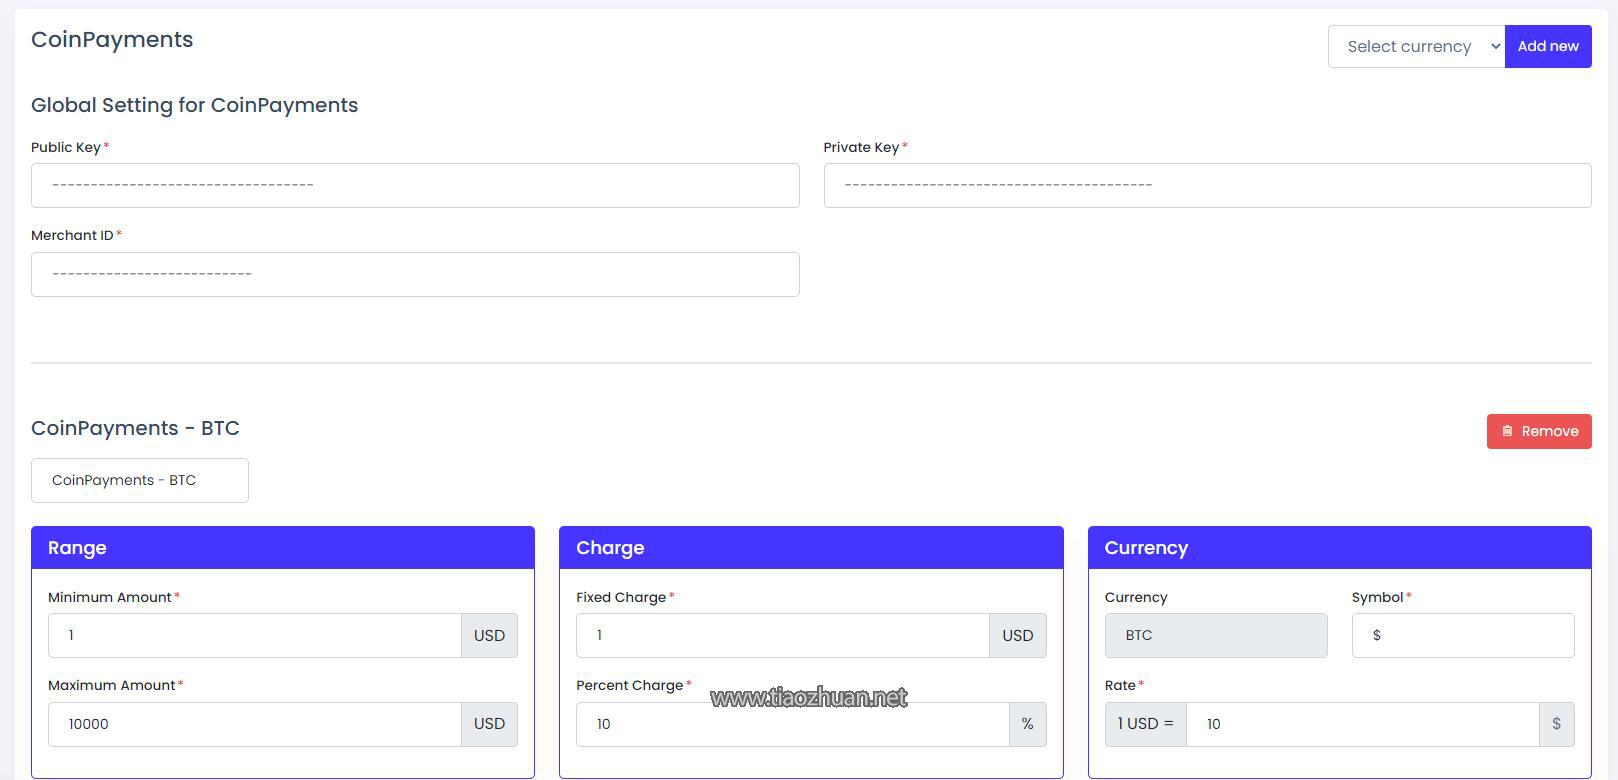Click the % addon beside Percent Charge
1618x780 pixels.
[1028, 724]
